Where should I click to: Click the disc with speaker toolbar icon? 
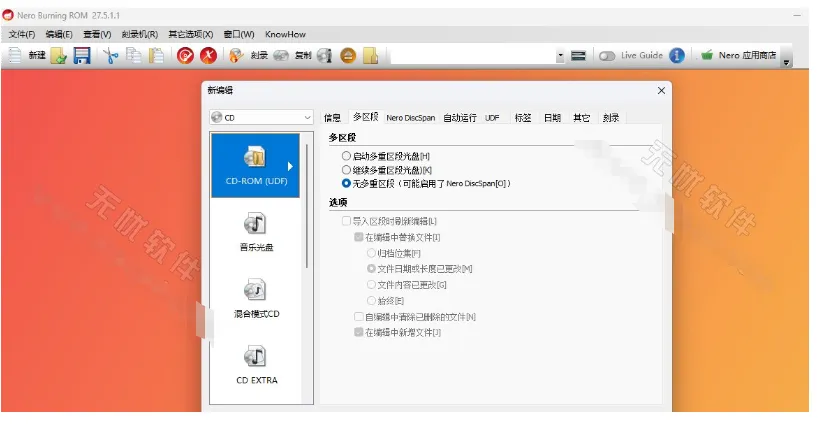[x=324, y=55]
